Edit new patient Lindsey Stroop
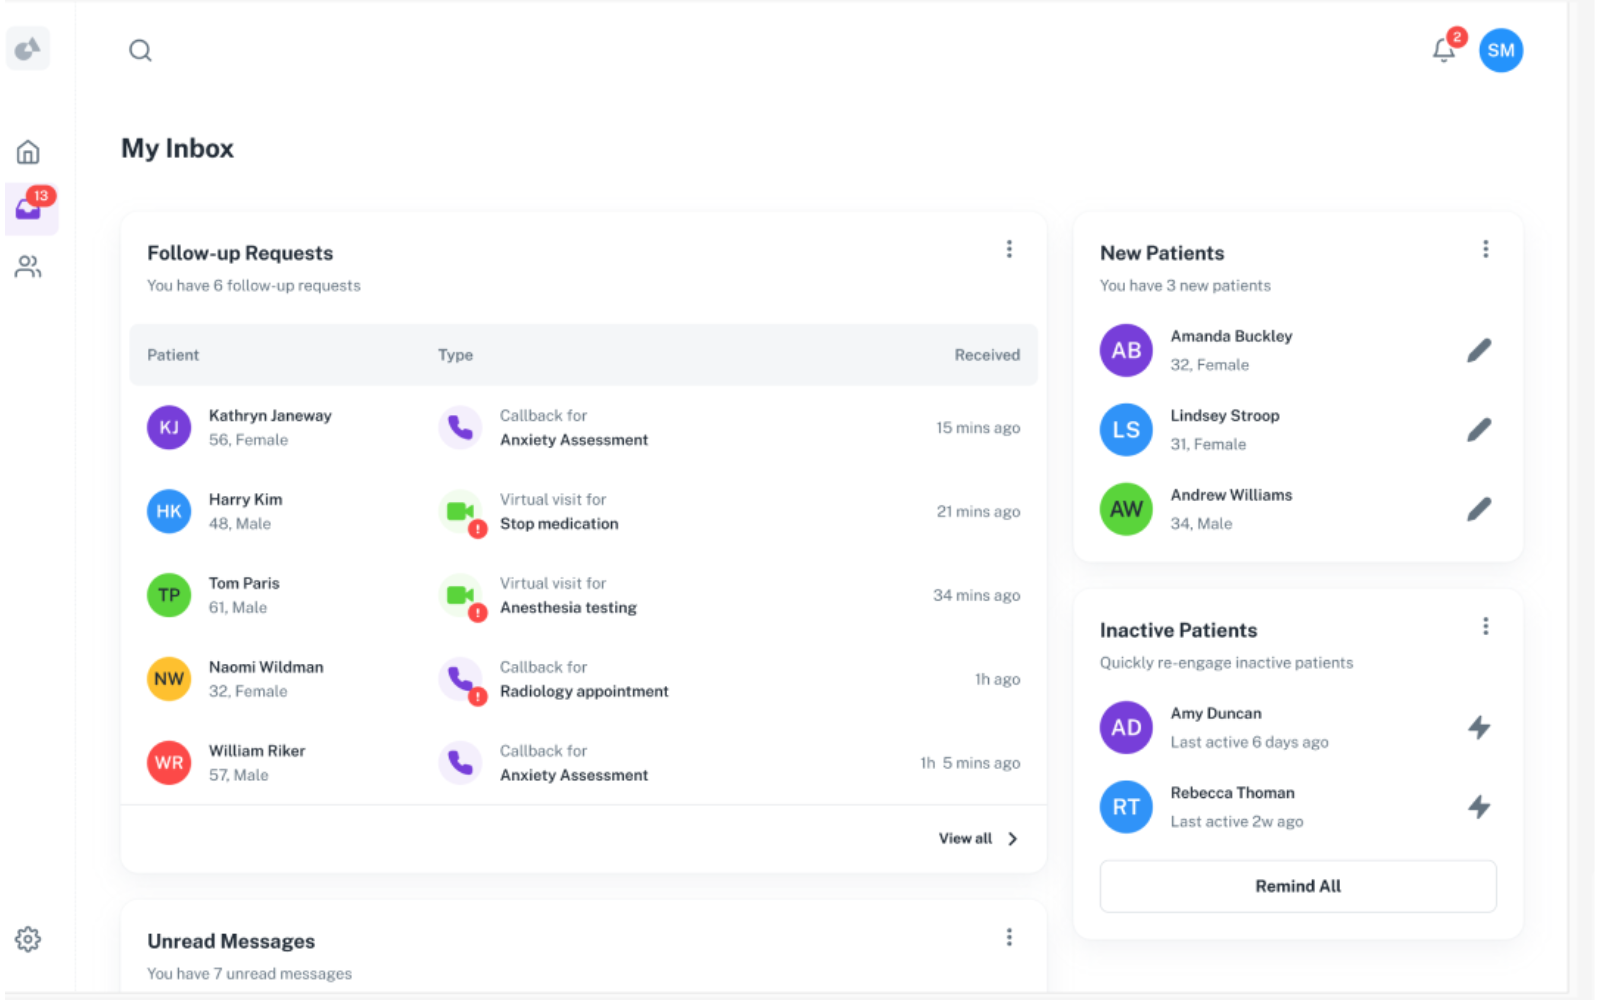 pos(1479,429)
